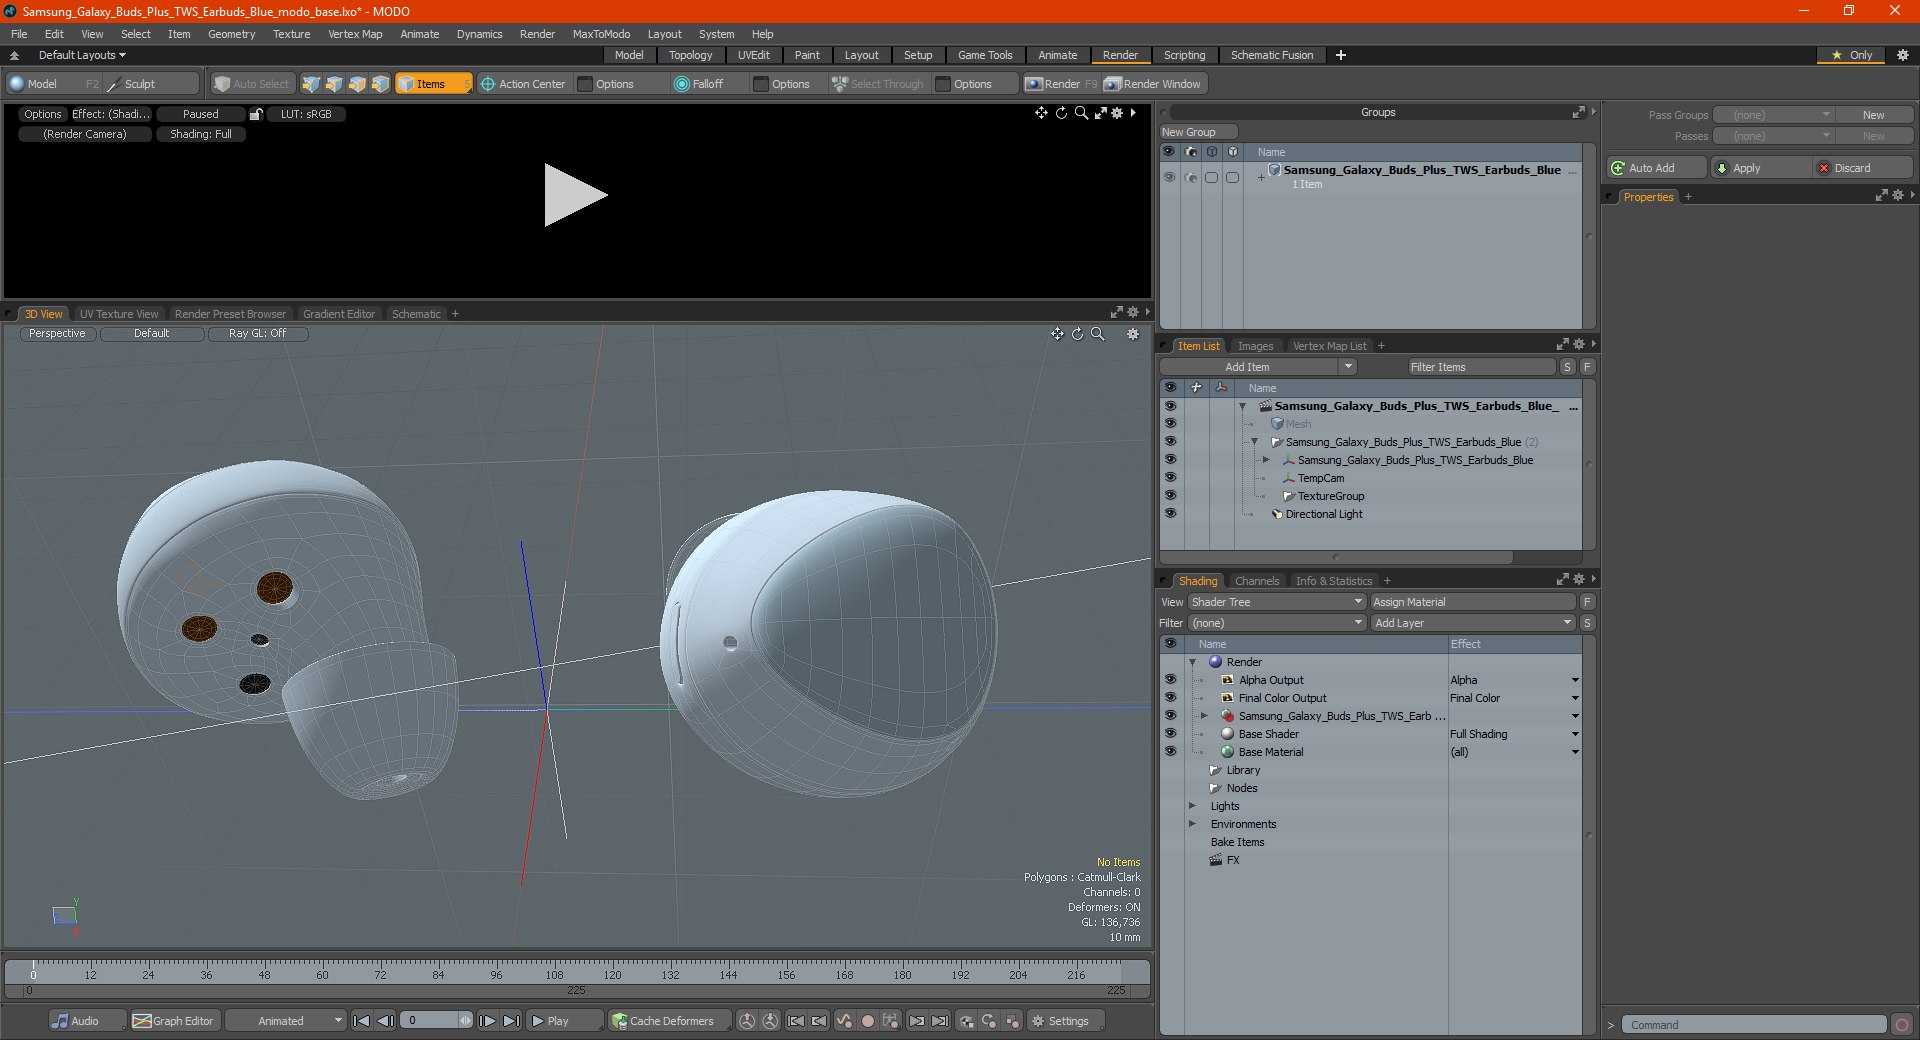Toggle Base Material visibility

(1170, 752)
